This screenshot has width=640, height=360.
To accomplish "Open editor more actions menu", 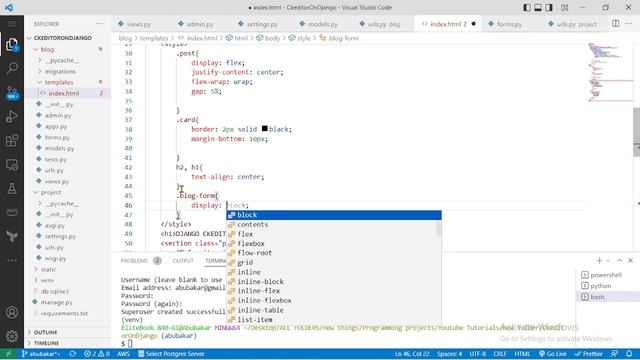I will click(x=629, y=24).
